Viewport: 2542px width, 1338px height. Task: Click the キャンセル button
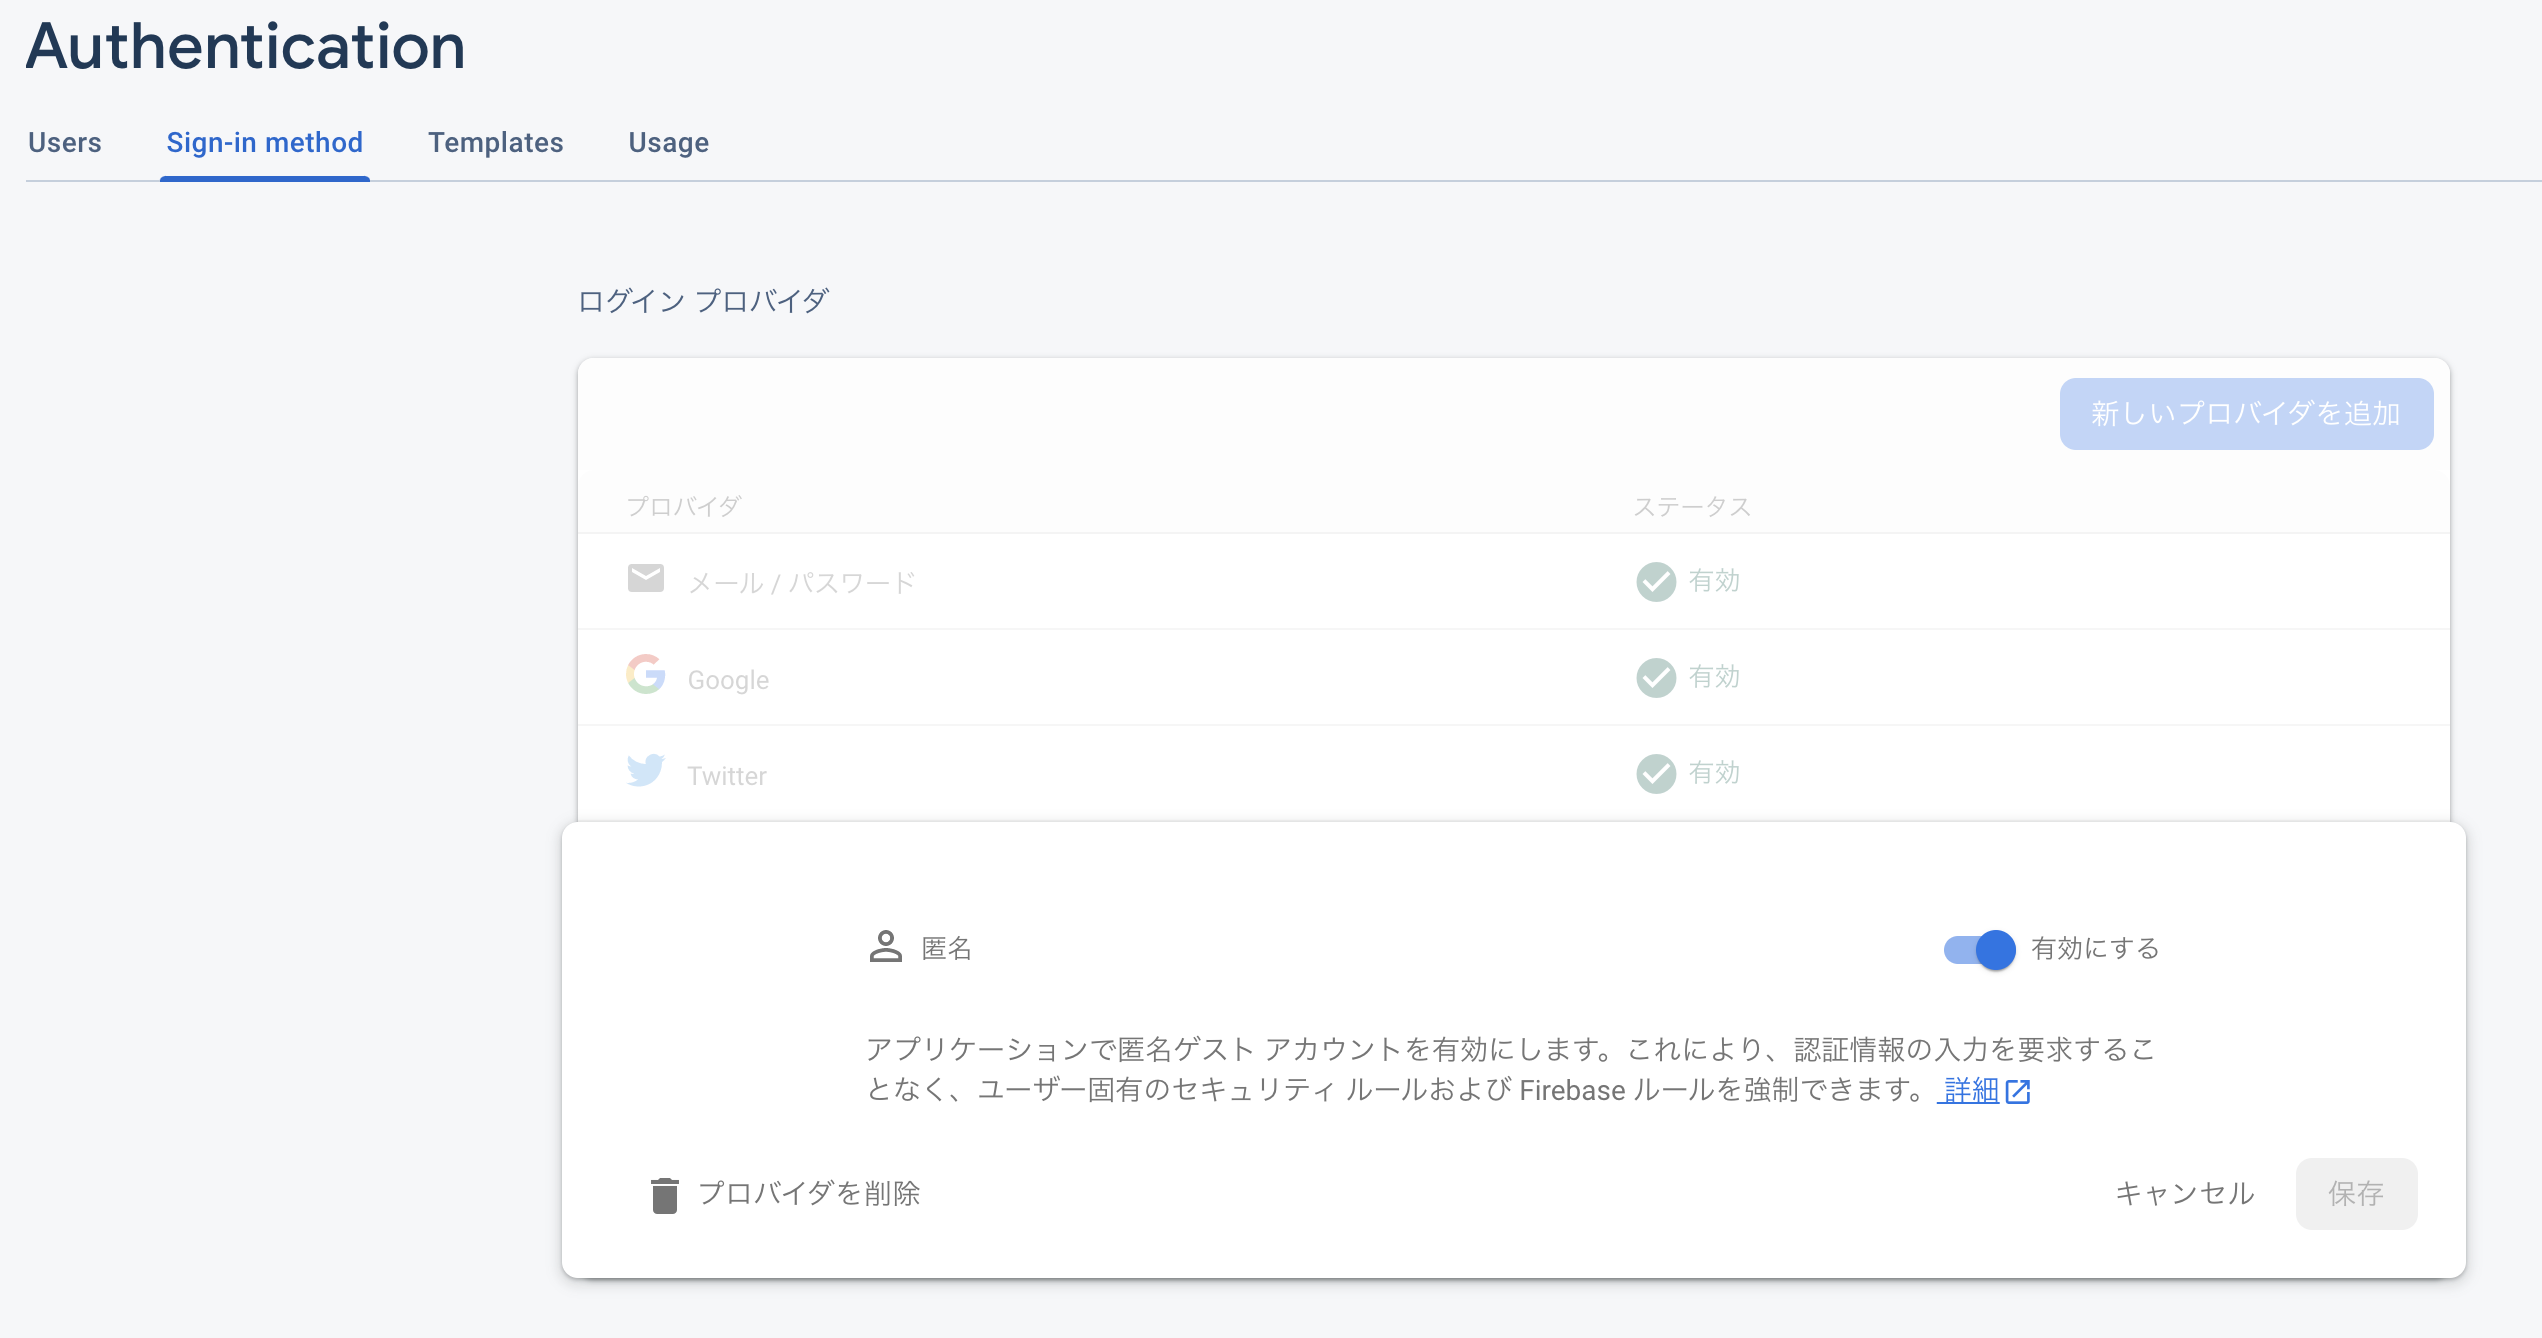(2185, 1193)
